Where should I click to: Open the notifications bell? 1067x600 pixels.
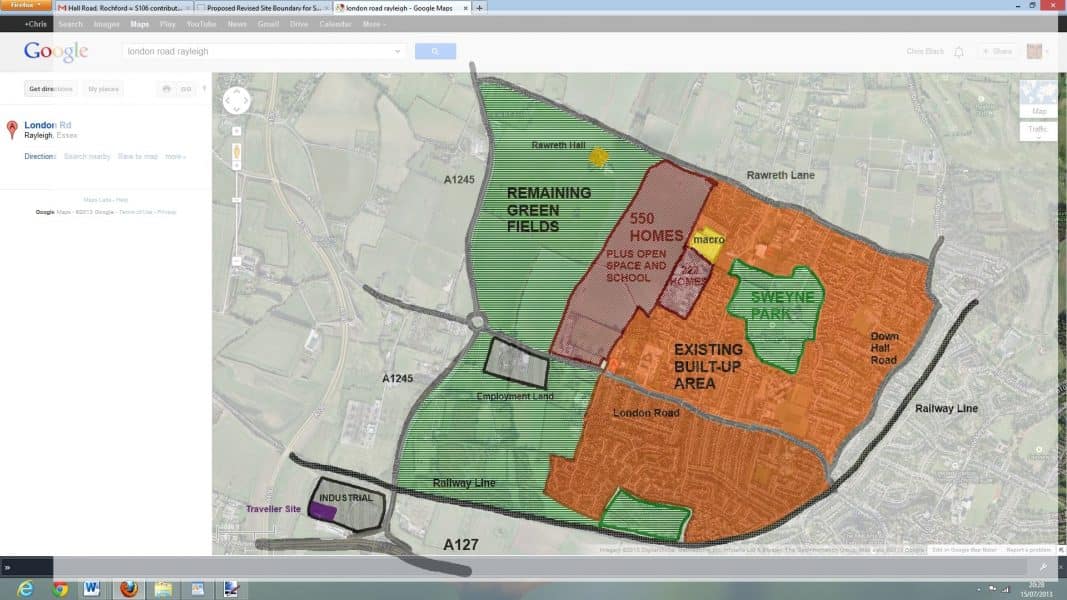pyautogui.click(x=958, y=52)
